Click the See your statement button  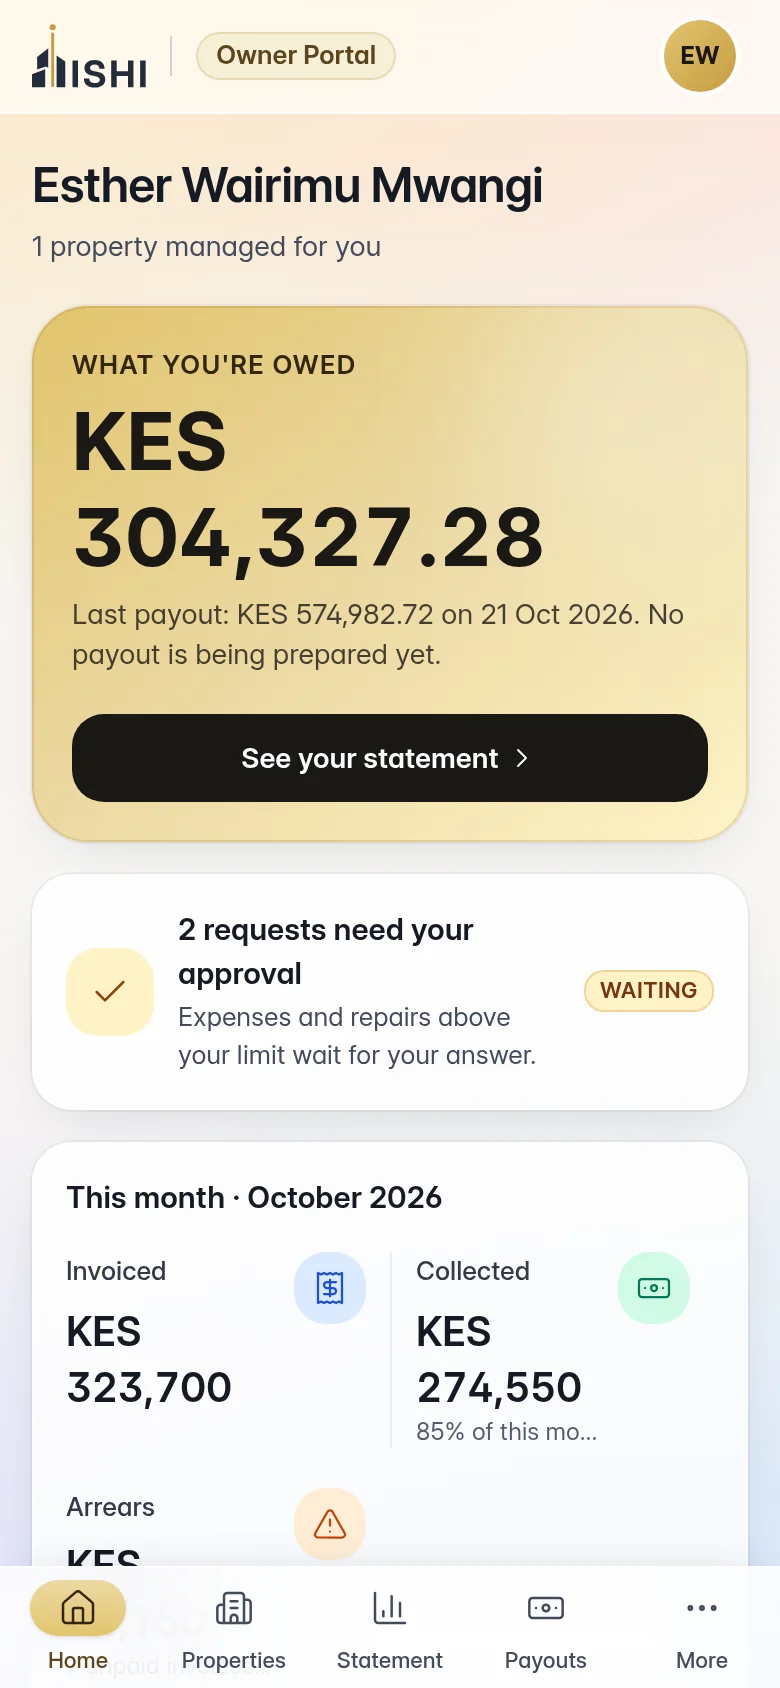tap(390, 758)
